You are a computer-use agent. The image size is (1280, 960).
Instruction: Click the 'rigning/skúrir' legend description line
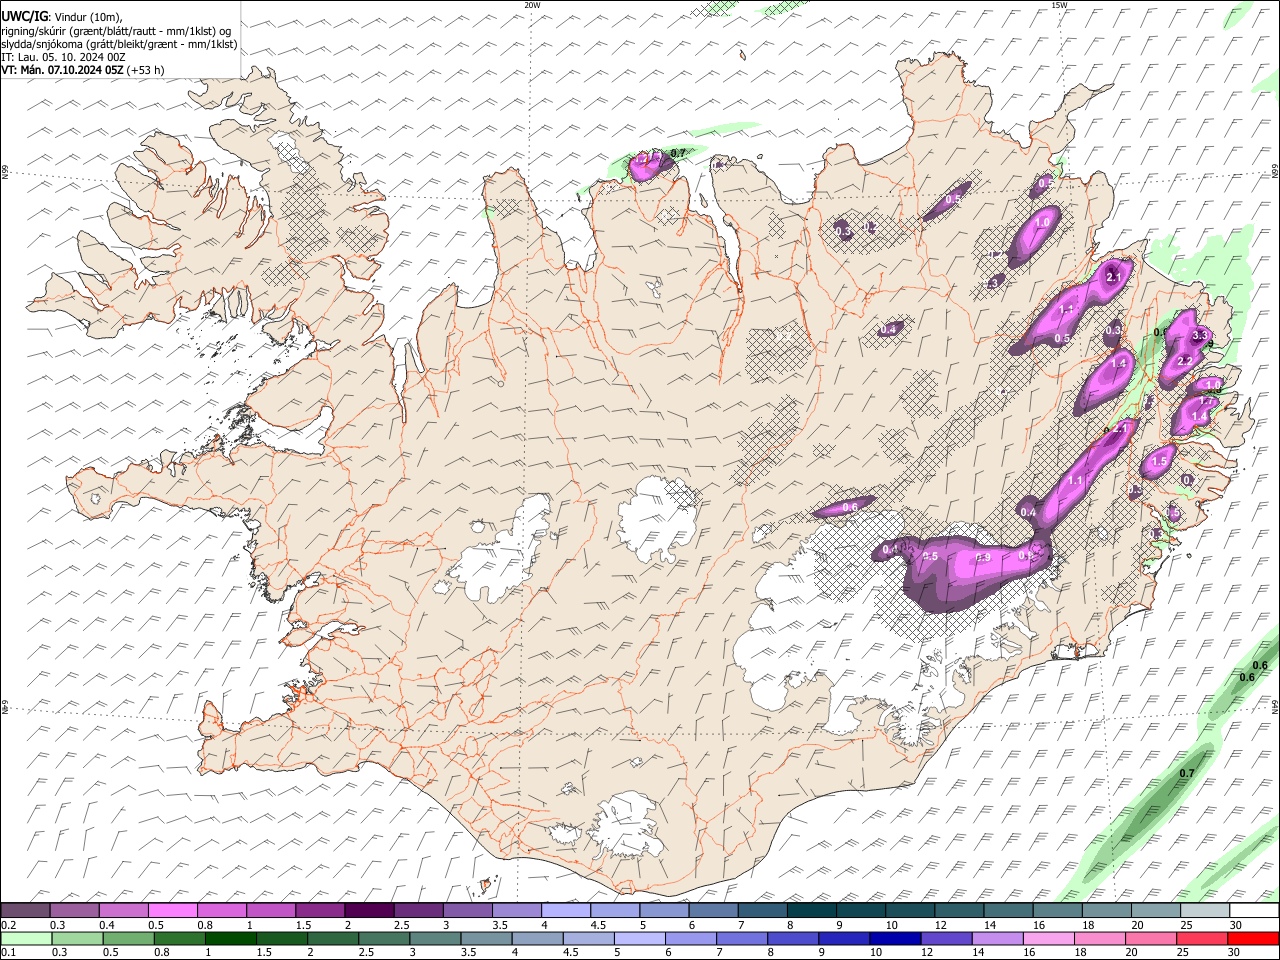116,31
